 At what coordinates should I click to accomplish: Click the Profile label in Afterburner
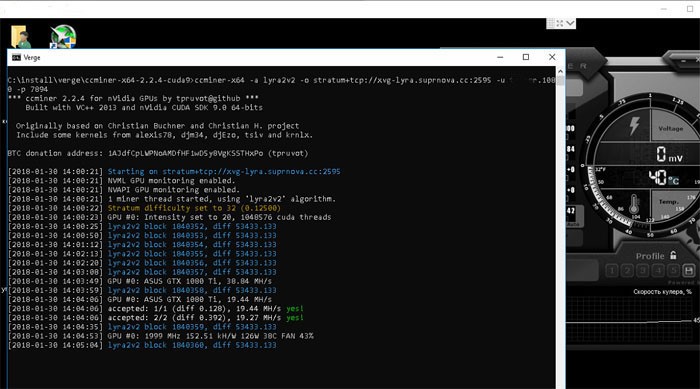click(650, 256)
